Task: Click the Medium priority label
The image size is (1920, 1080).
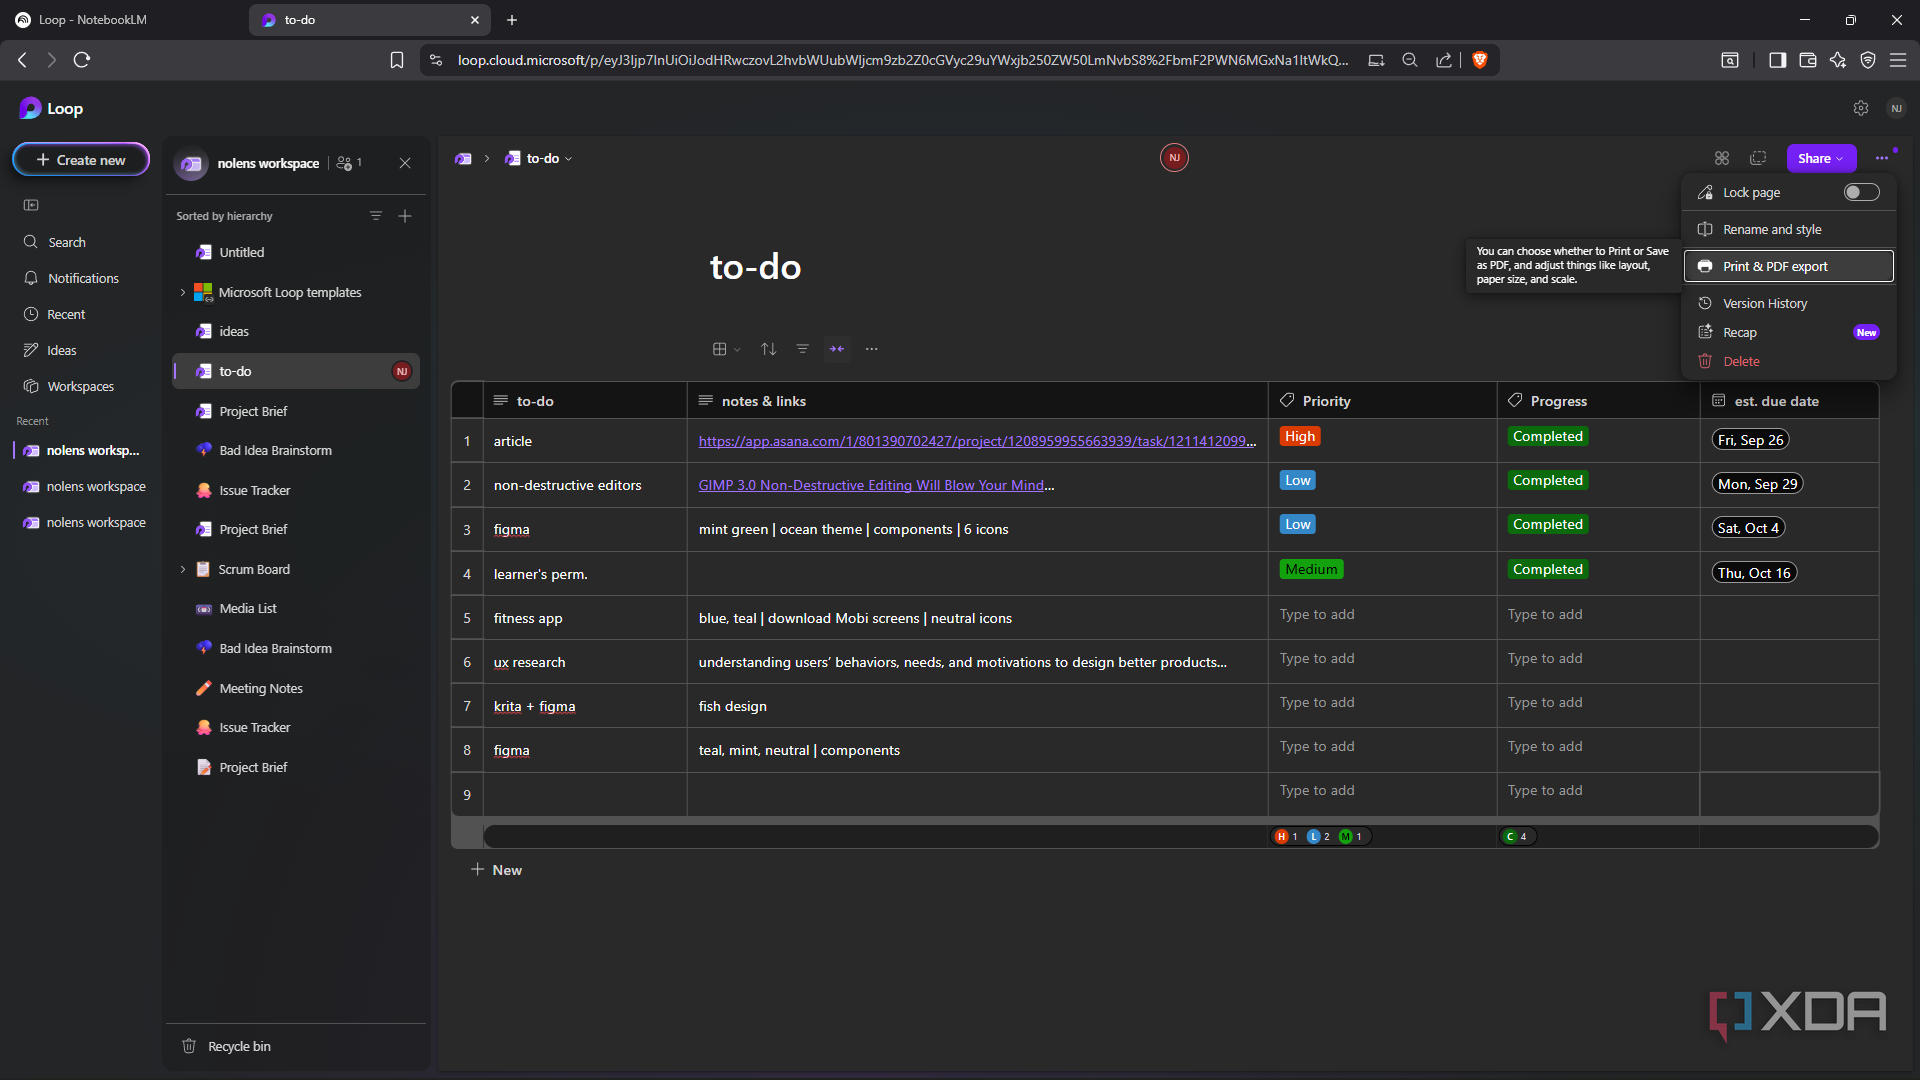Action: tap(1311, 569)
